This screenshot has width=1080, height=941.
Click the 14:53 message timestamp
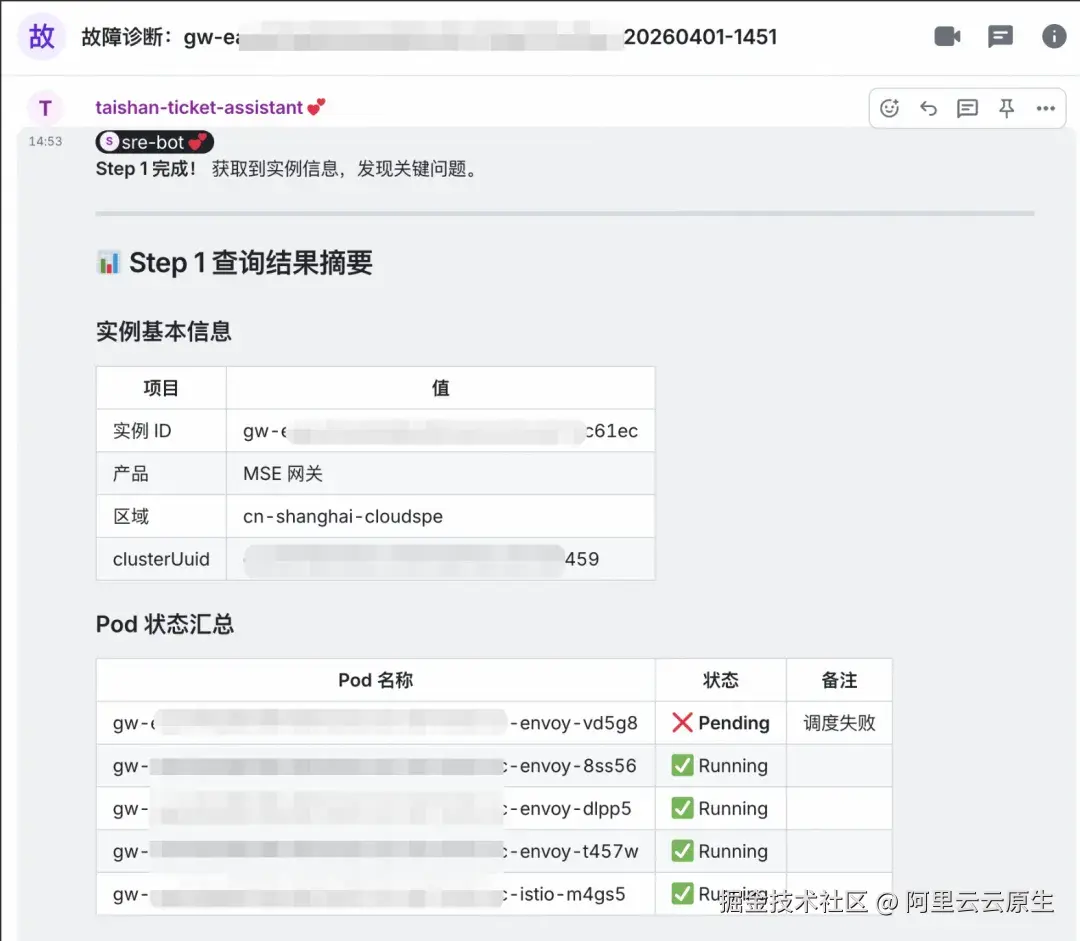pyautogui.click(x=45, y=142)
